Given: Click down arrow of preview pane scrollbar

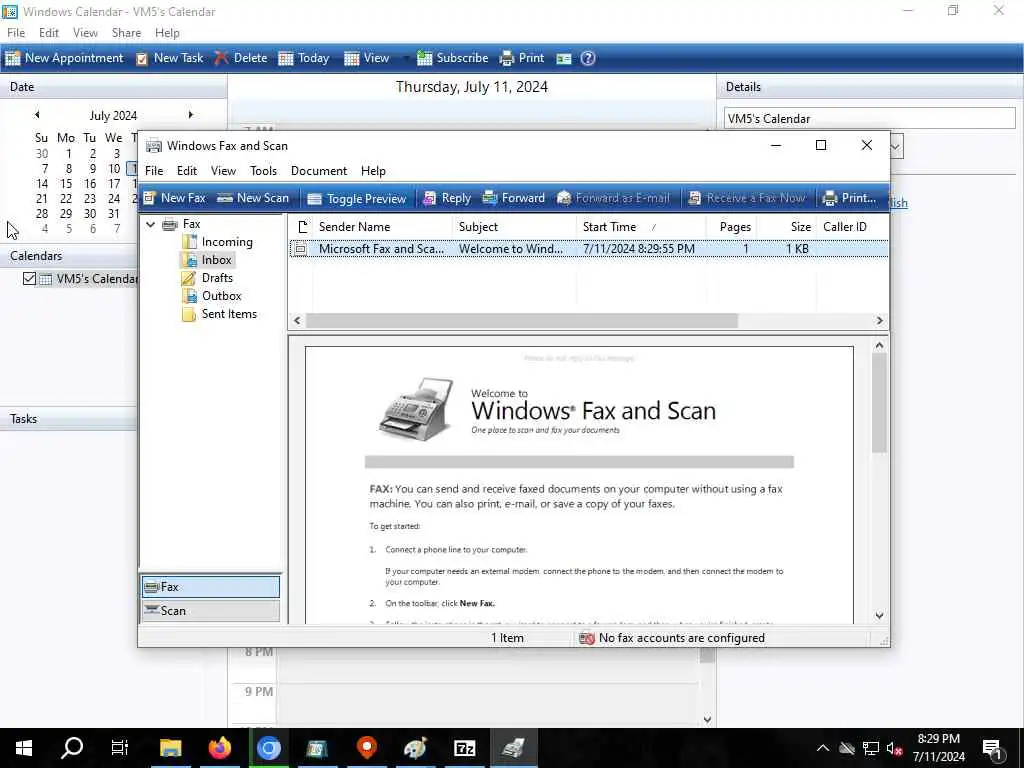Looking at the screenshot, I should [x=879, y=615].
